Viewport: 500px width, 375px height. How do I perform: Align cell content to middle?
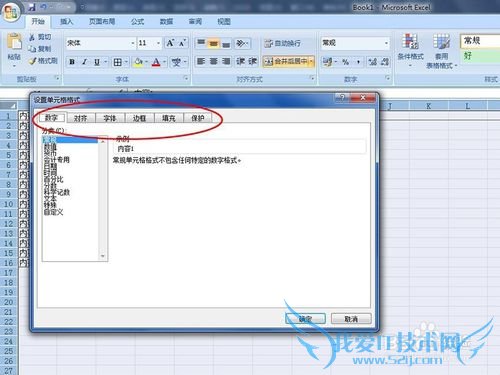point(213,43)
